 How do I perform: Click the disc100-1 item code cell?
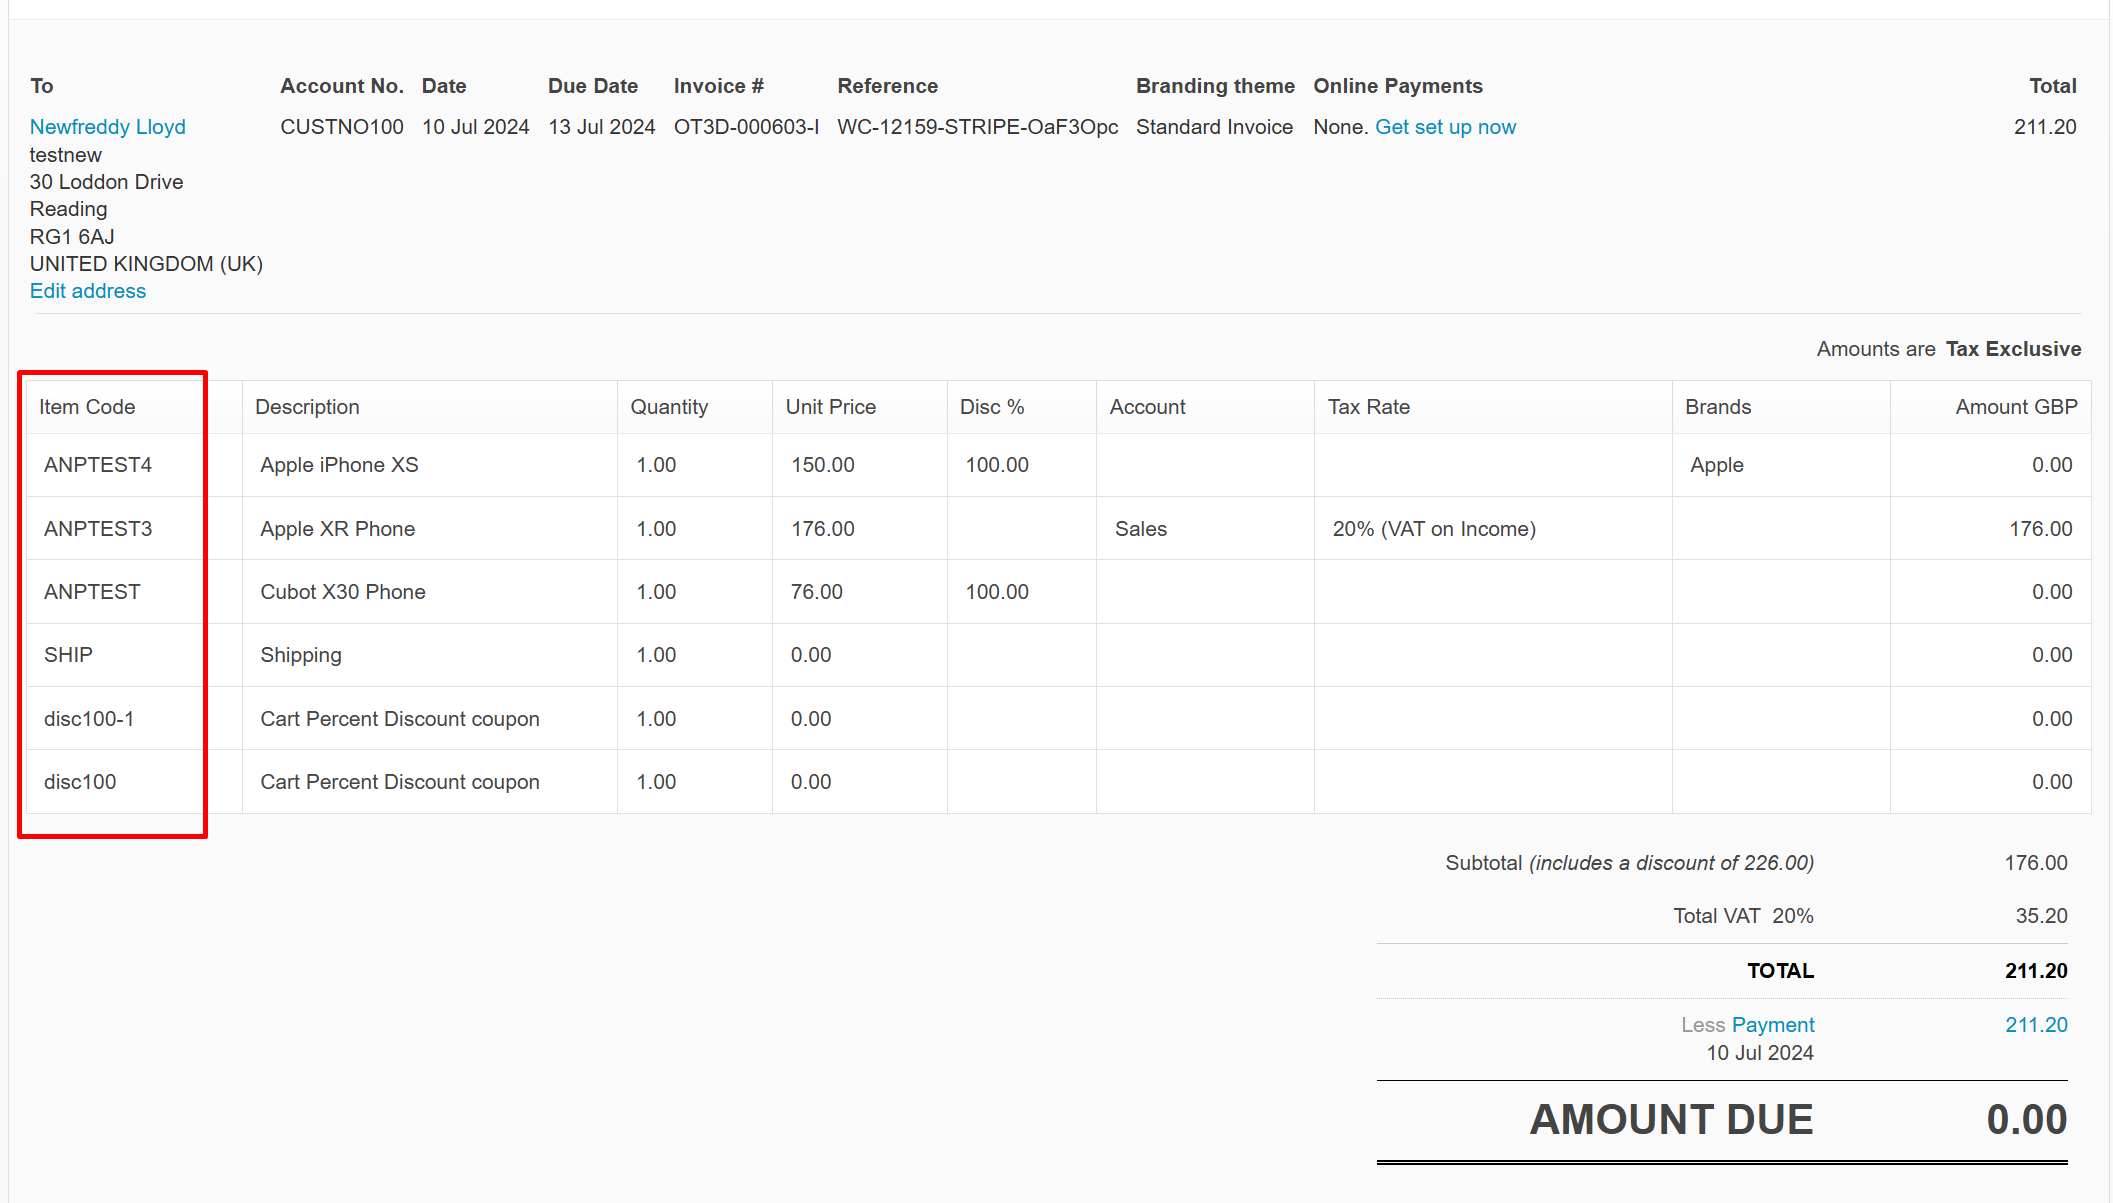[89, 719]
